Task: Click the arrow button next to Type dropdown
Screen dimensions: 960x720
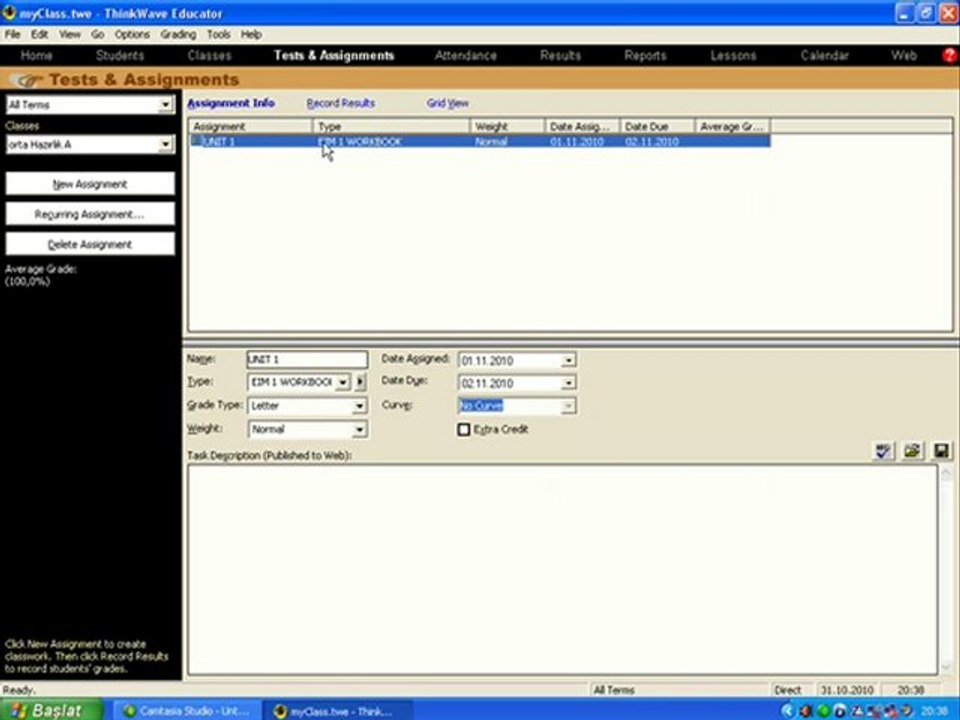Action: point(360,382)
